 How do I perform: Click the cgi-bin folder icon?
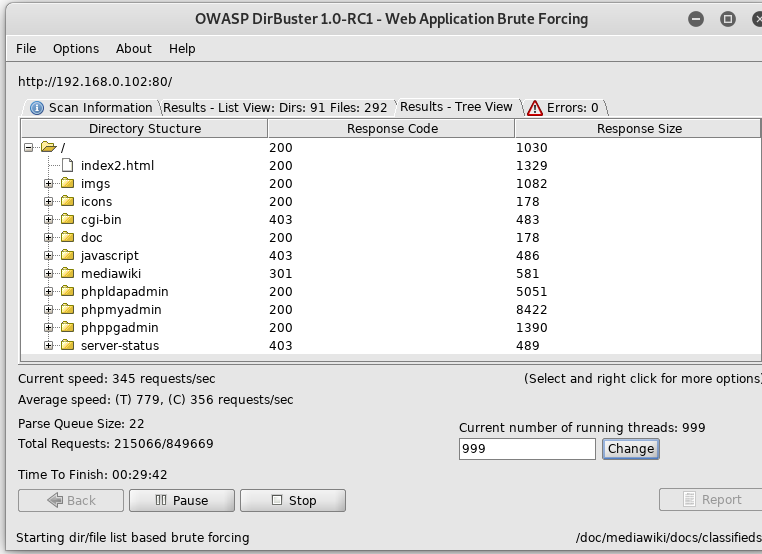(68, 219)
